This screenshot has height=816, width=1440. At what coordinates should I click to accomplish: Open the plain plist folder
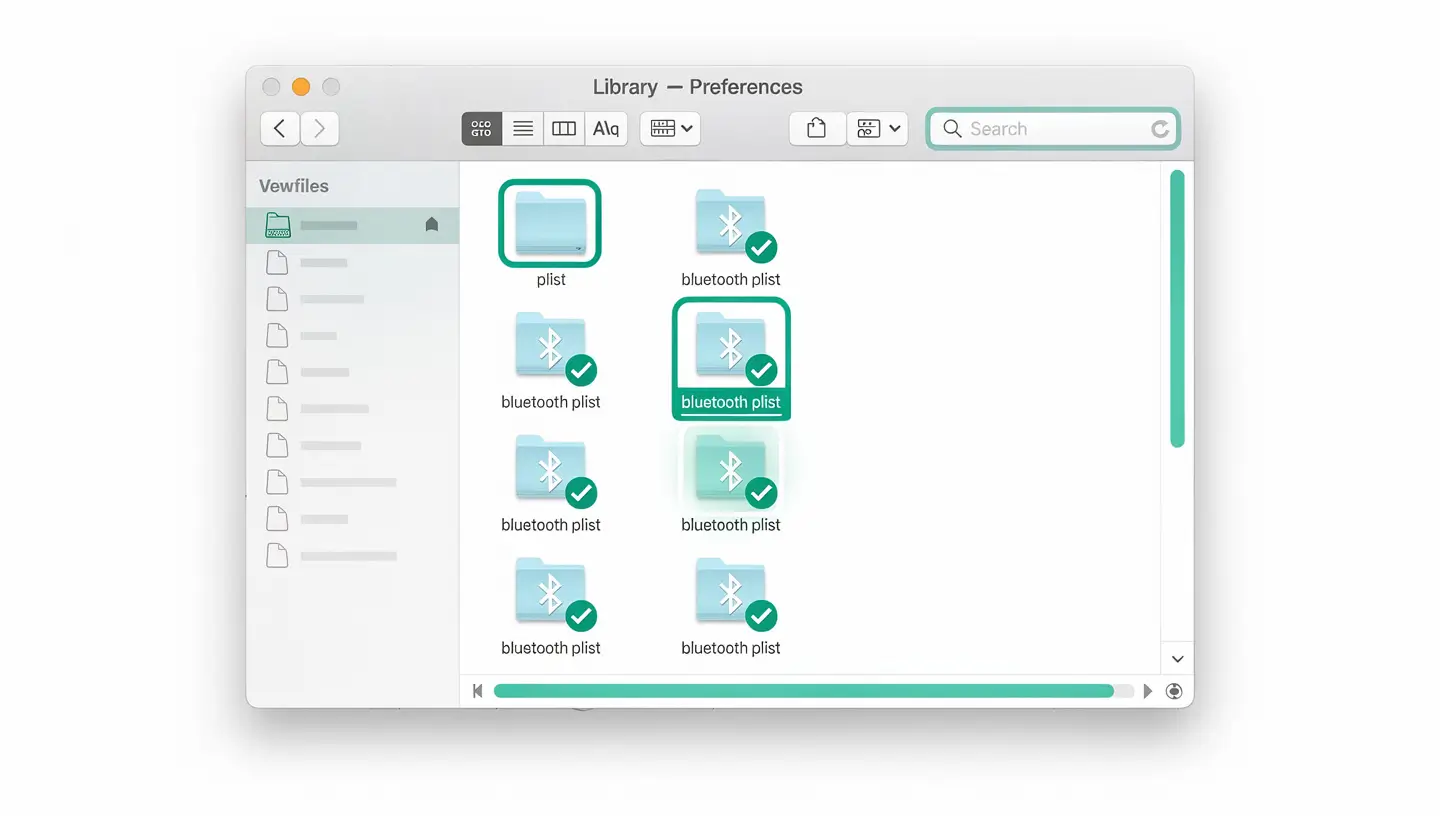tap(550, 223)
